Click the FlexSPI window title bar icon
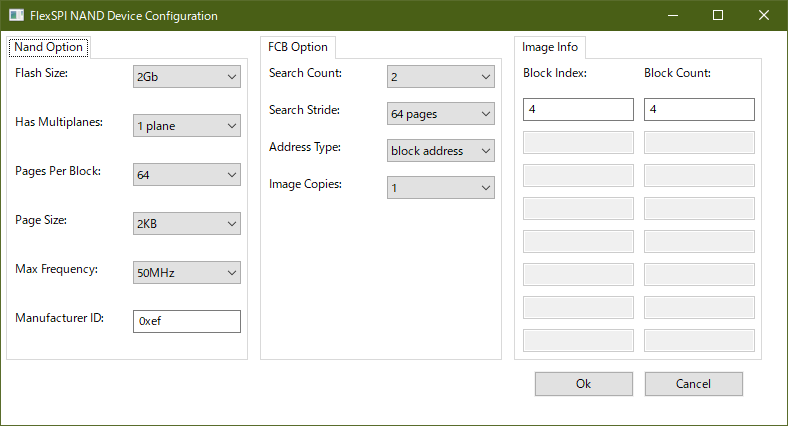The height and width of the screenshot is (426, 788). [x=16, y=16]
